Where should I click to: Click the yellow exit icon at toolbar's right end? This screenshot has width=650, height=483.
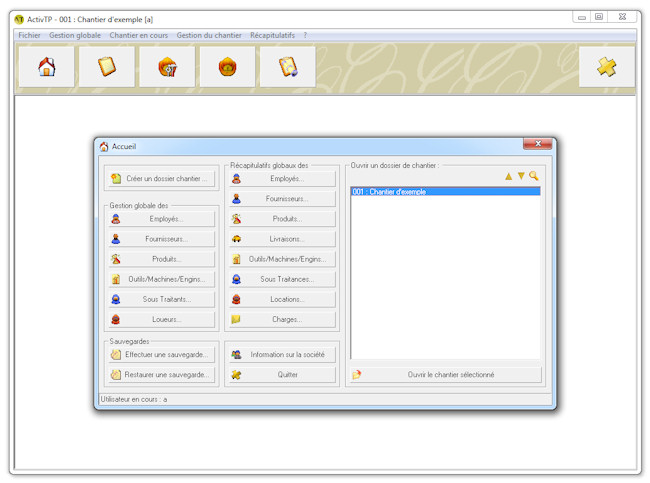(x=606, y=67)
